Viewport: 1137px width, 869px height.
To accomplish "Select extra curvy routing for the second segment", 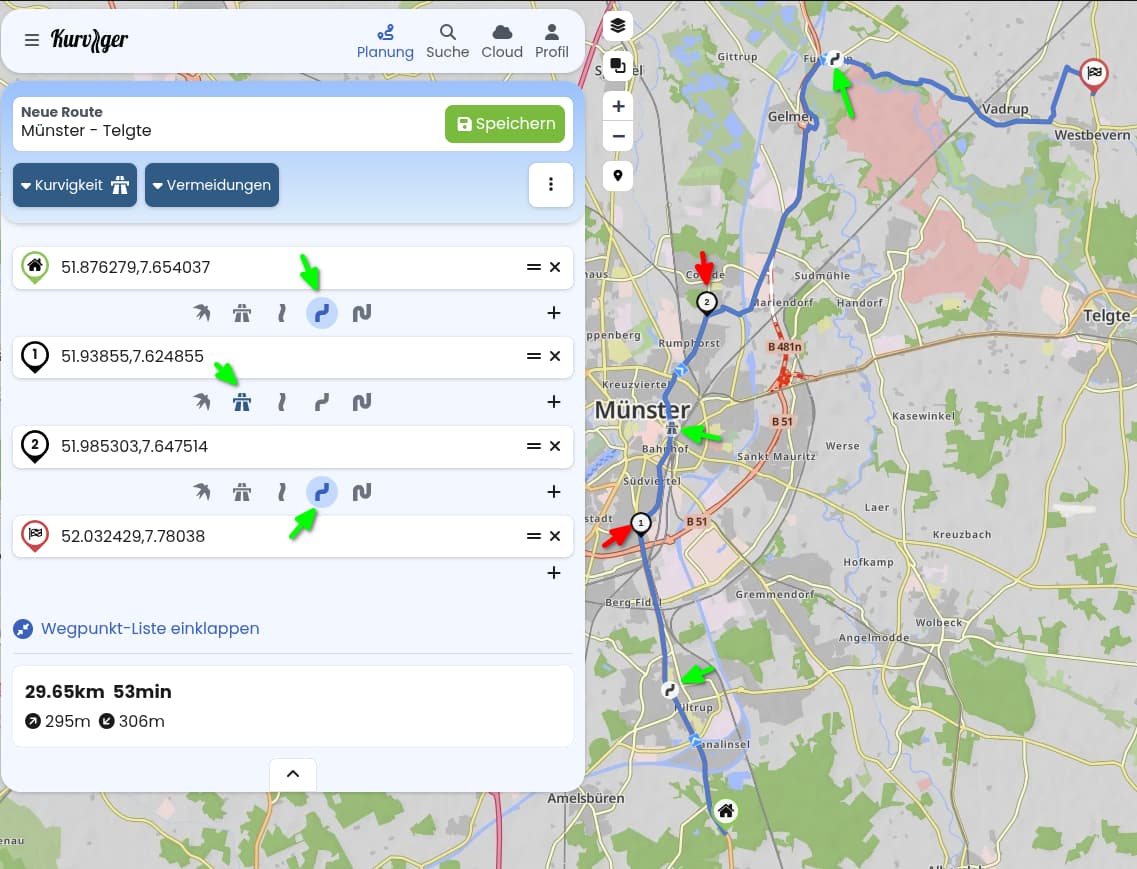I will pyautogui.click(x=362, y=403).
